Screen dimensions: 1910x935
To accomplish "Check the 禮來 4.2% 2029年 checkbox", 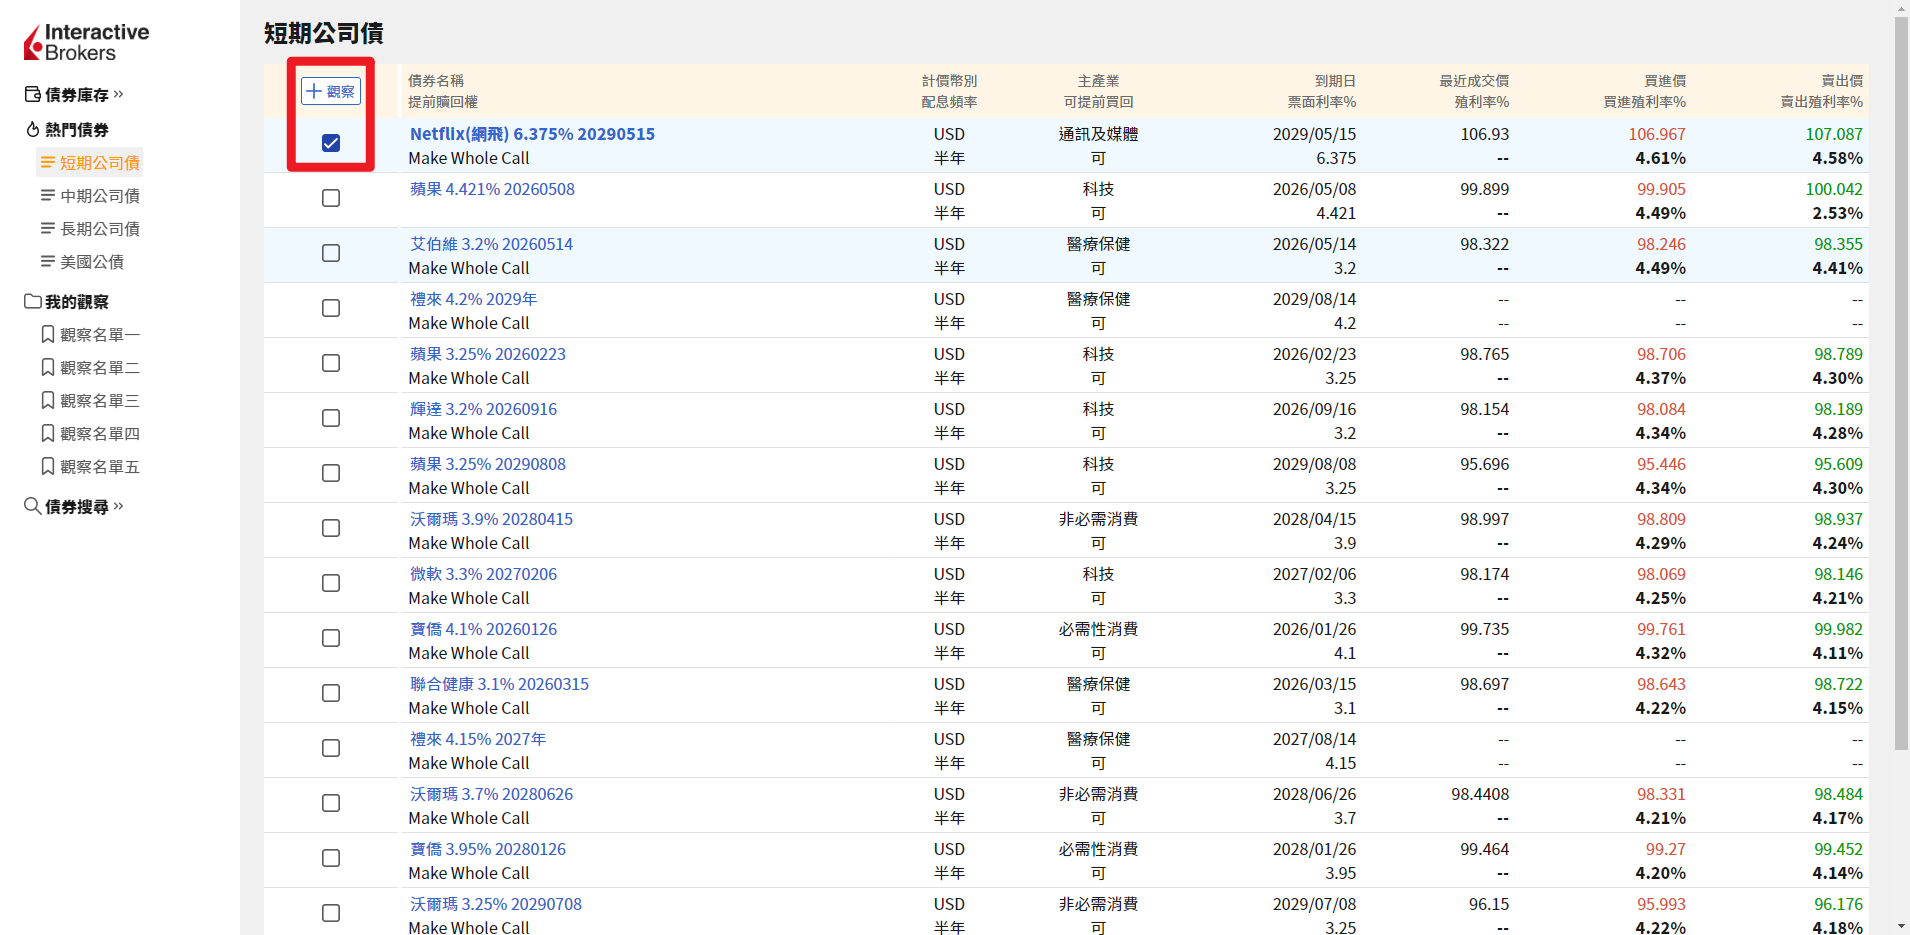I will pos(331,308).
